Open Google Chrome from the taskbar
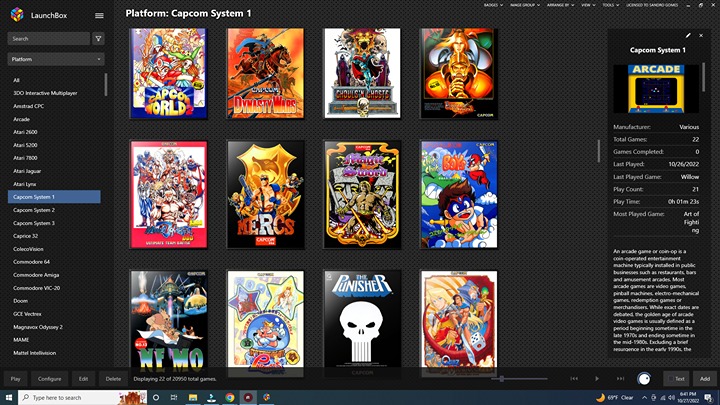The width and height of the screenshot is (720, 405). [230, 397]
